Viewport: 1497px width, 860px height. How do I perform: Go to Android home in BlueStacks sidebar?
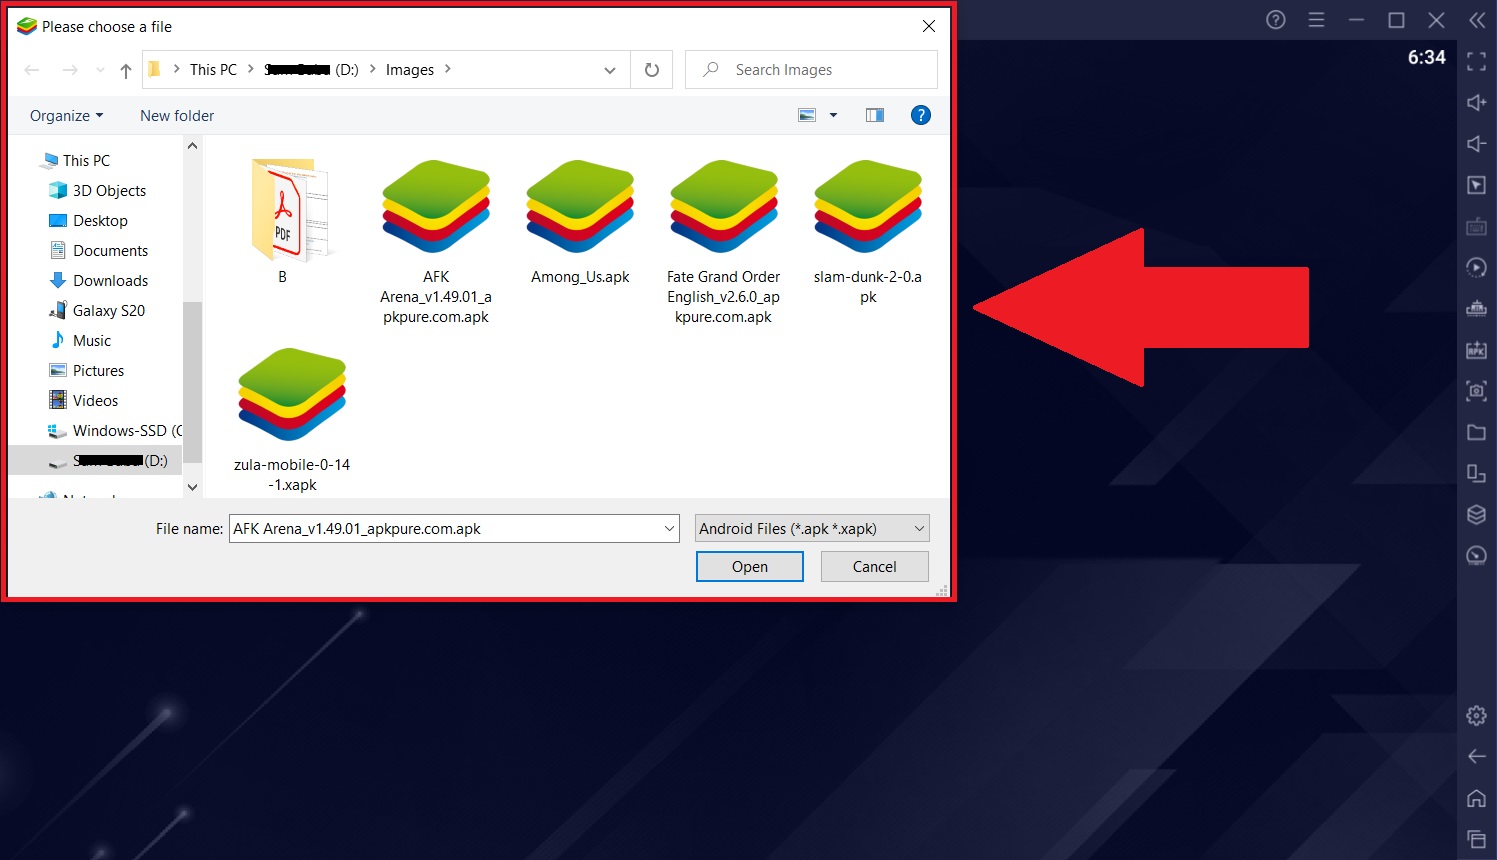pos(1476,798)
